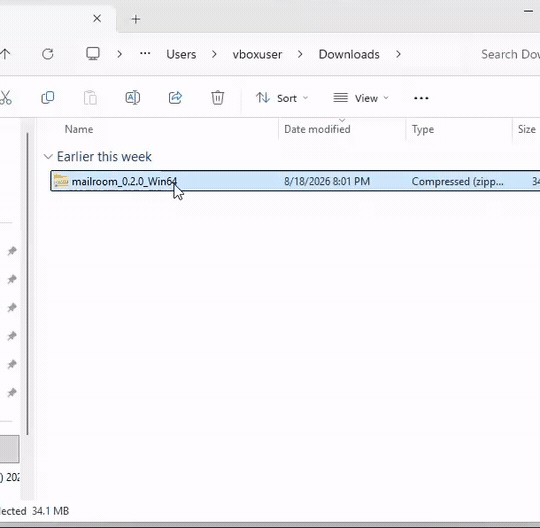This screenshot has height=528, width=540.
Task: Open the Sort dropdown menu
Action: (x=282, y=98)
